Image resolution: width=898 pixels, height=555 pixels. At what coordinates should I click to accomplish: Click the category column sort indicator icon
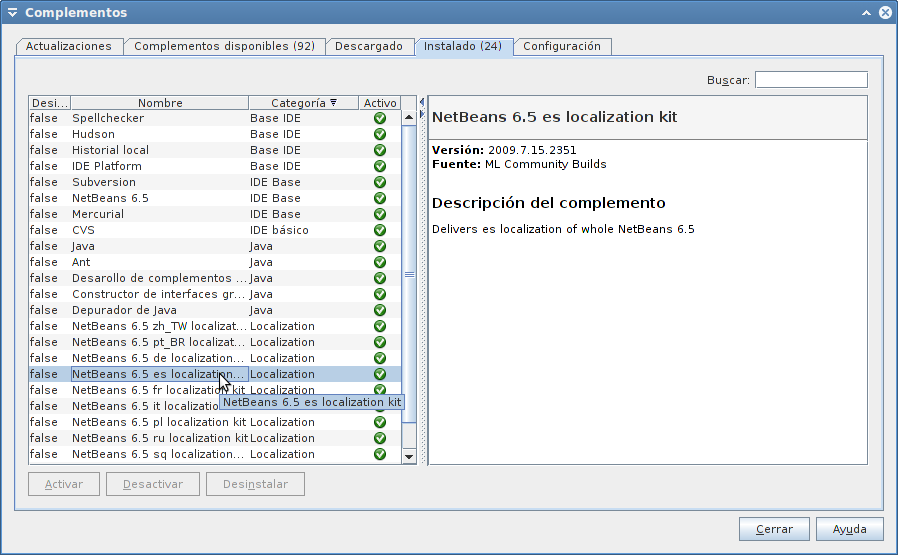click(x=333, y=103)
